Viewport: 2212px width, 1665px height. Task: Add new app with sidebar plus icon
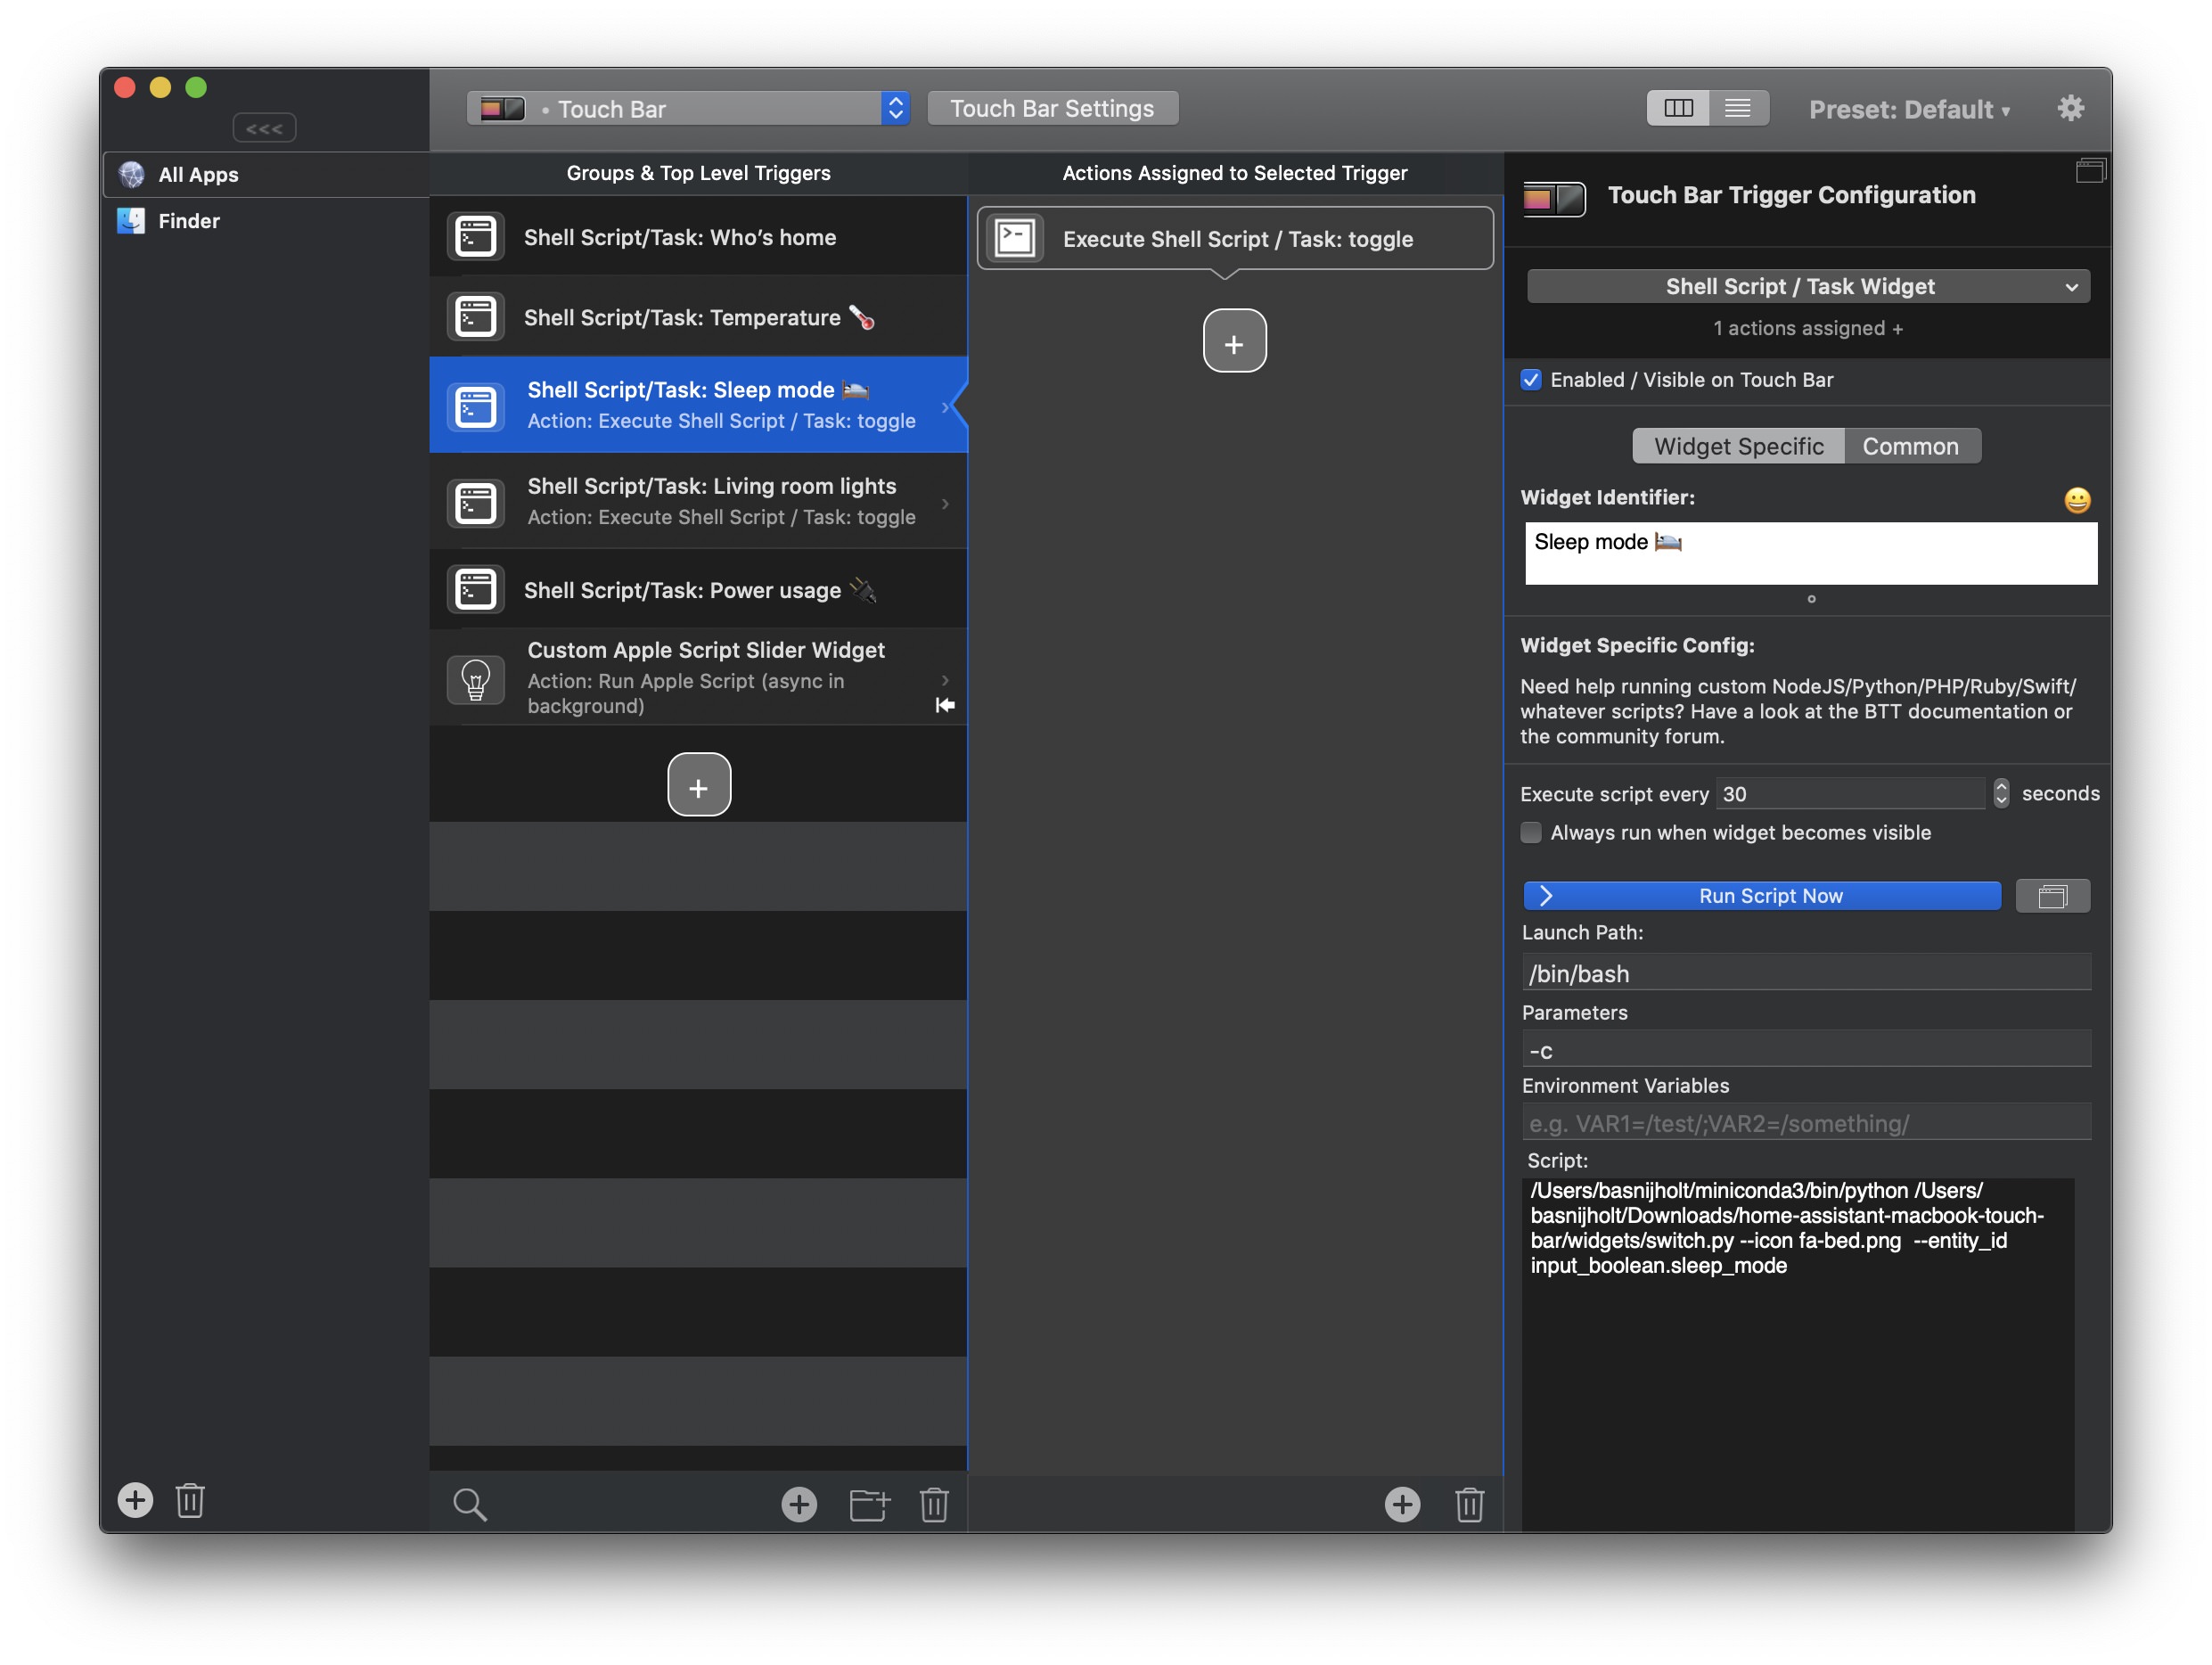pyautogui.click(x=135, y=1499)
